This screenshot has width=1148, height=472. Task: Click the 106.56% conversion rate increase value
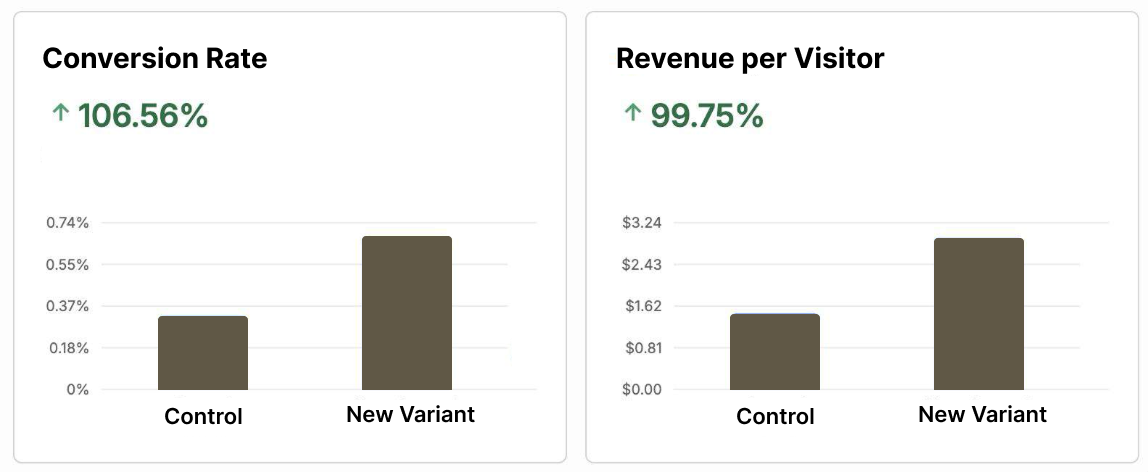click(143, 116)
